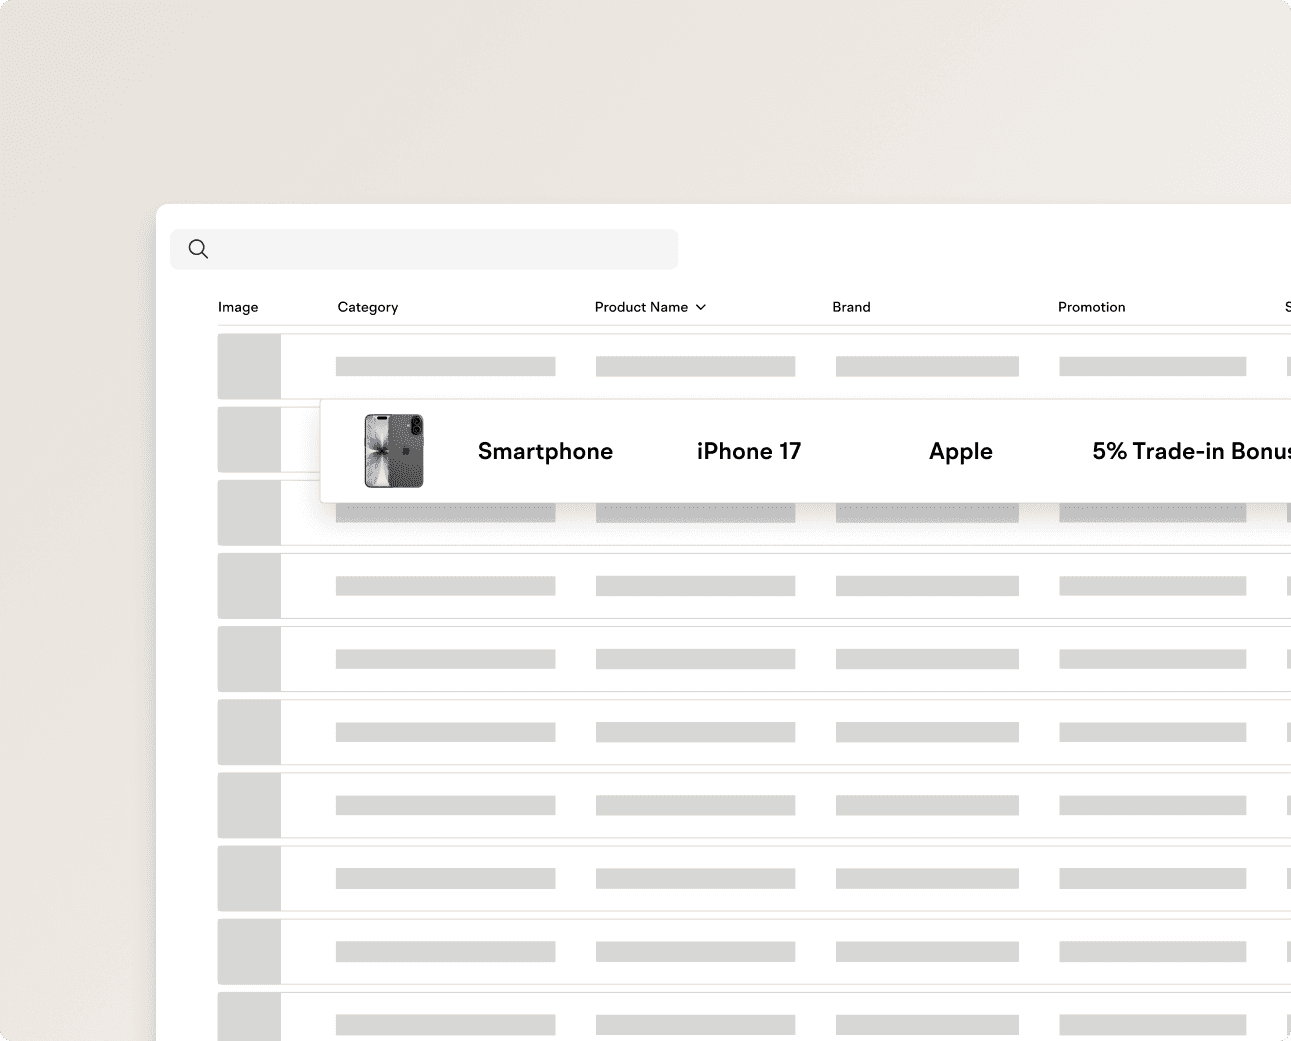Open the iPhone 17 product thumbnail

pyautogui.click(x=394, y=451)
